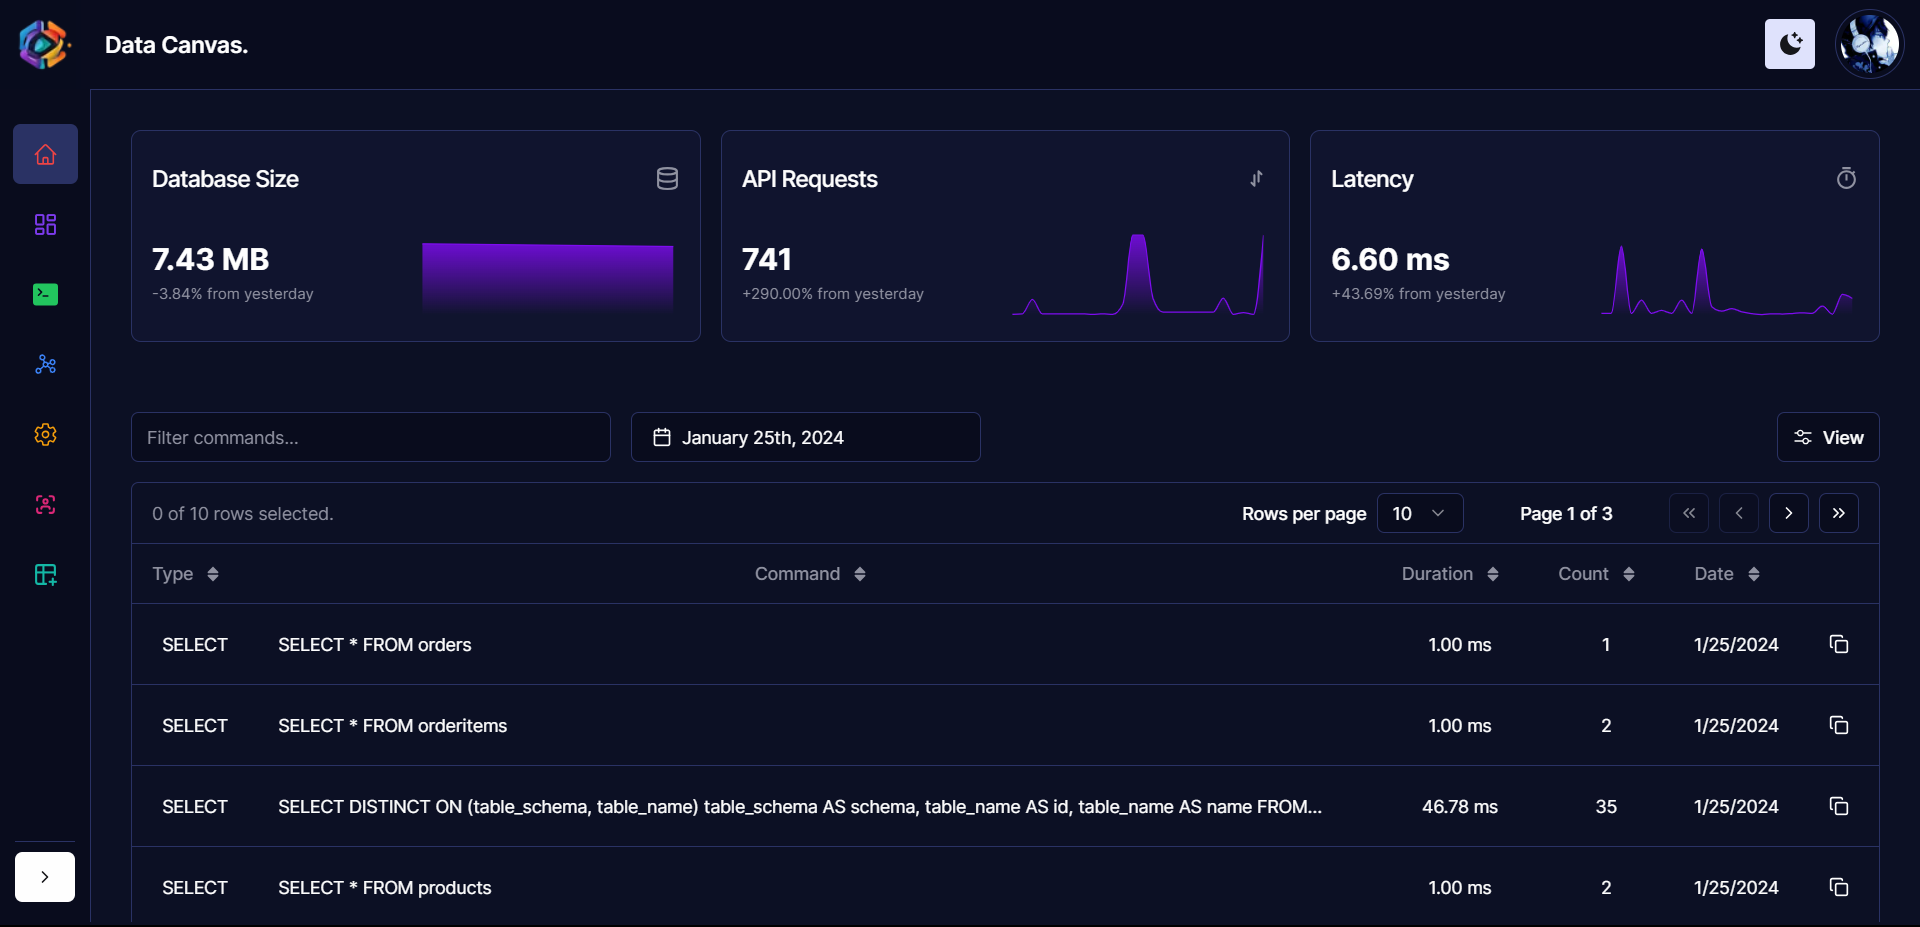Copy the SELECT * FROM orders command

click(x=1838, y=644)
